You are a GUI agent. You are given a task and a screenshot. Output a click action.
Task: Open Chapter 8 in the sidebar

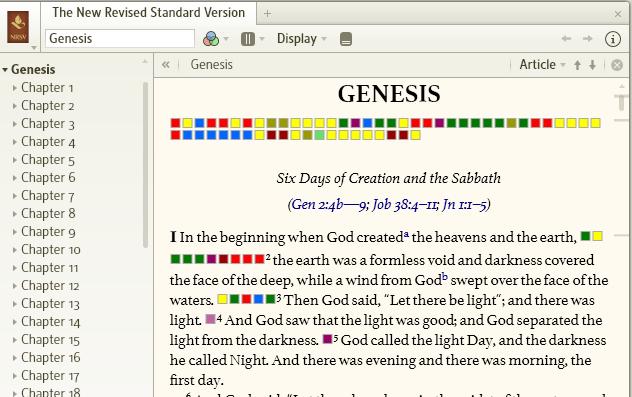coord(48,214)
